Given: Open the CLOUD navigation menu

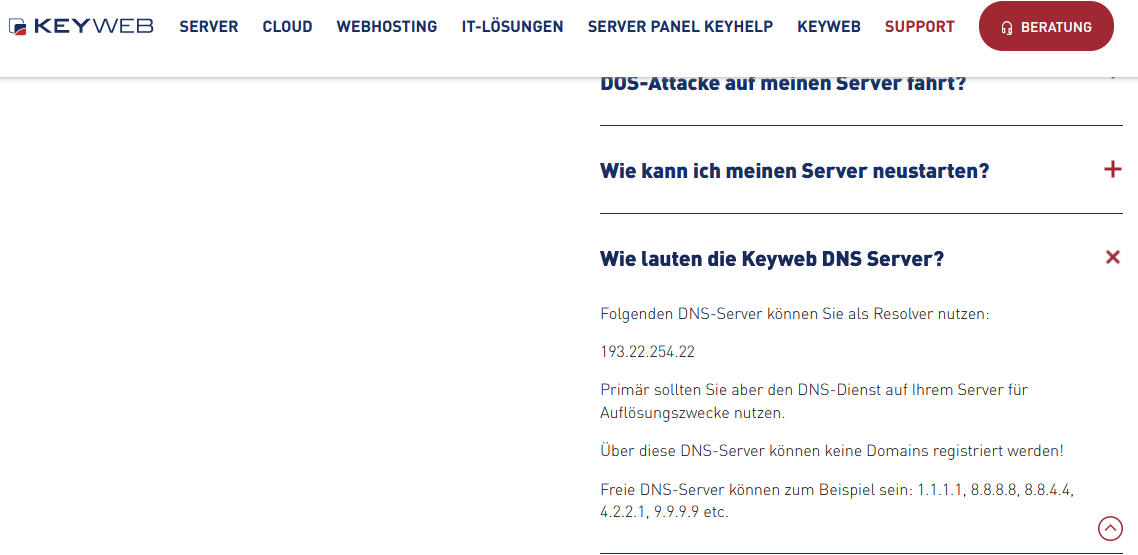Looking at the screenshot, I should point(287,27).
